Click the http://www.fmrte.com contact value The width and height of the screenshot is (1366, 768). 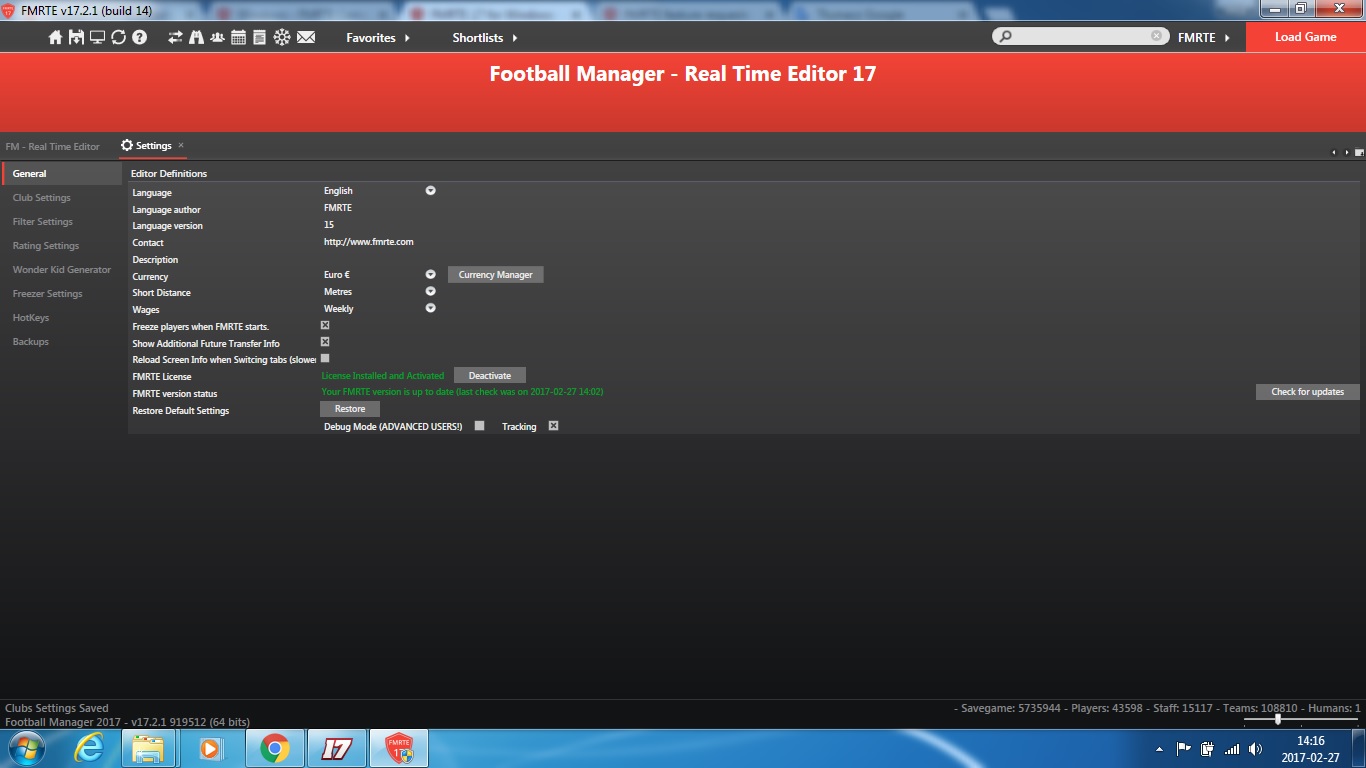pos(369,242)
